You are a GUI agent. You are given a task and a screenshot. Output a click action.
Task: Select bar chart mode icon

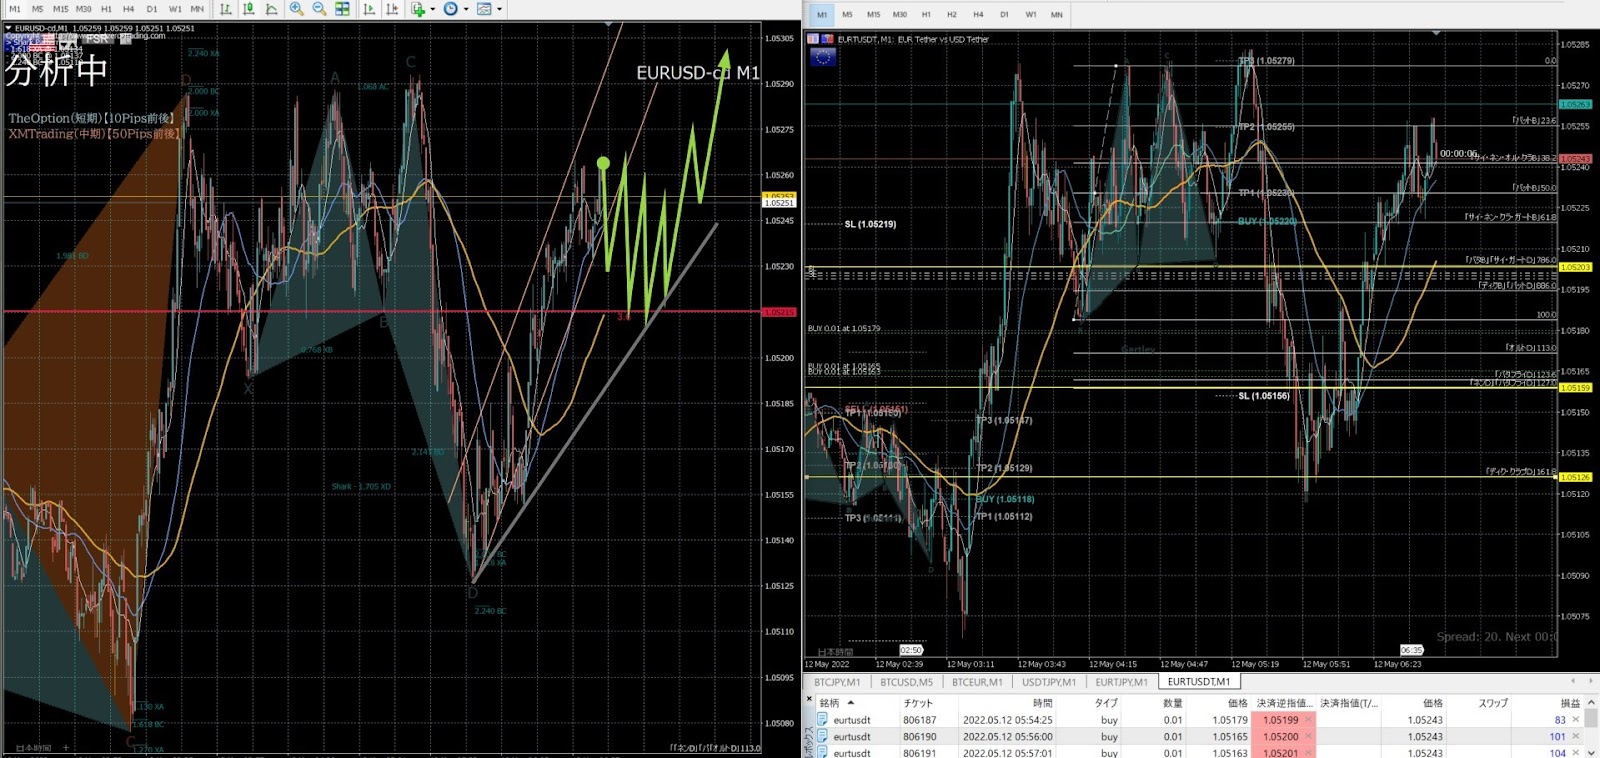point(226,9)
